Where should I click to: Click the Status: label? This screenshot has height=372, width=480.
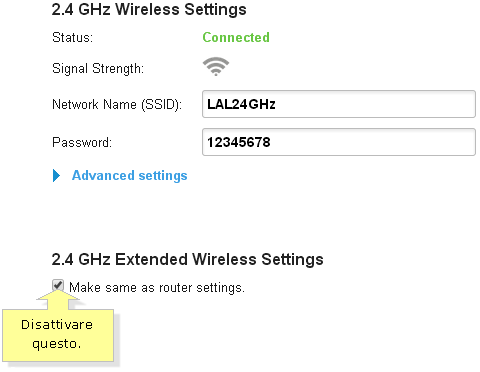click(72, 37)
